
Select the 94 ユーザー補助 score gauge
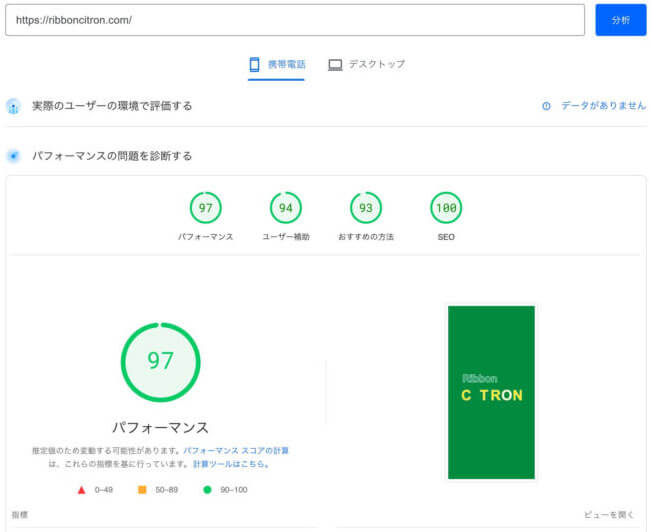[x=286, y=208]
